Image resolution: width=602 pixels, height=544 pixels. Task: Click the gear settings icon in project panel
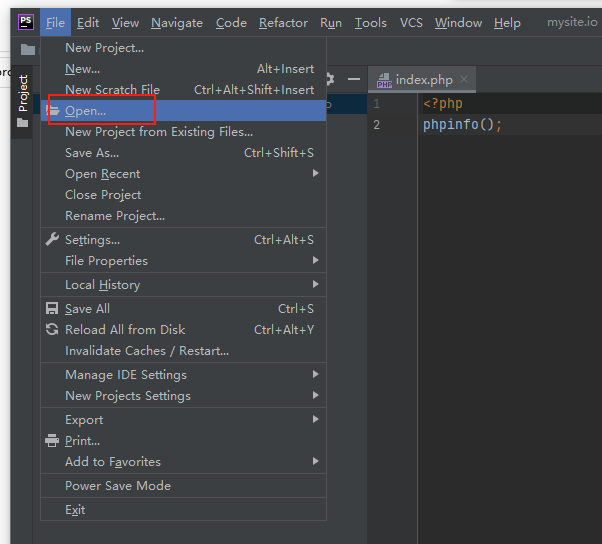coord(330,79)
